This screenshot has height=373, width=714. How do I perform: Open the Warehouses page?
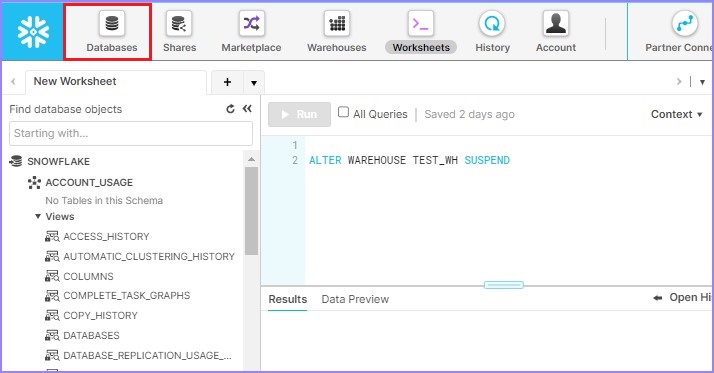point(337,32)
